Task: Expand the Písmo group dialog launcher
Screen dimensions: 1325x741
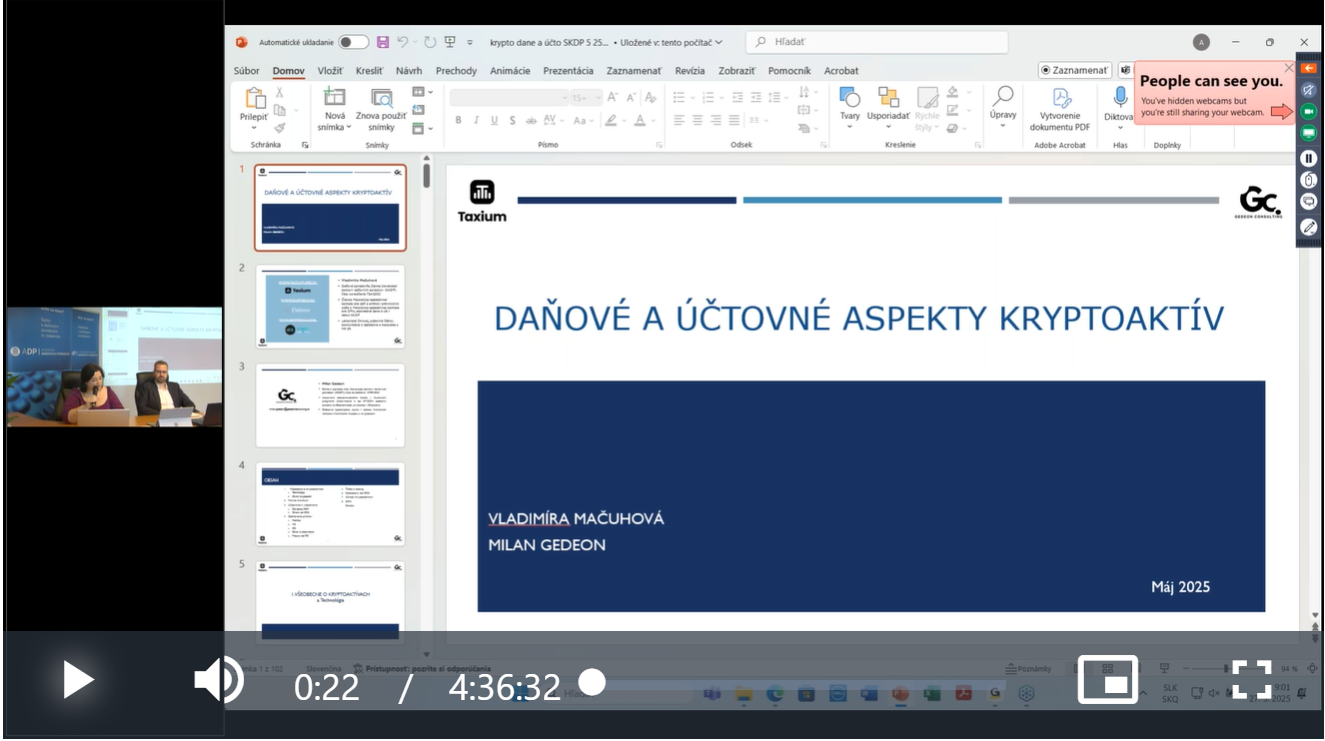Action: click(x=659, y=145)
